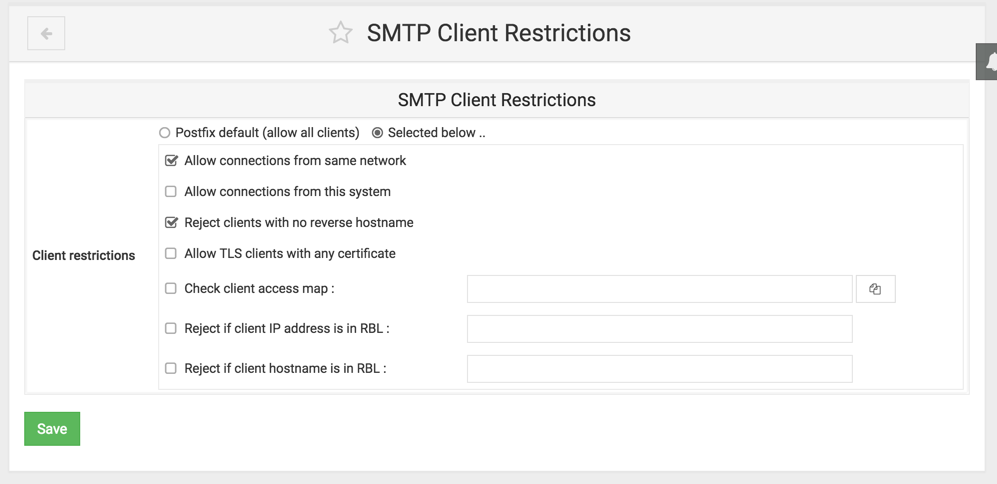The image size is (997, 484).
Task: Click the client hostname RBL text field
Action: pyautogui.click(x=659, y=369)
